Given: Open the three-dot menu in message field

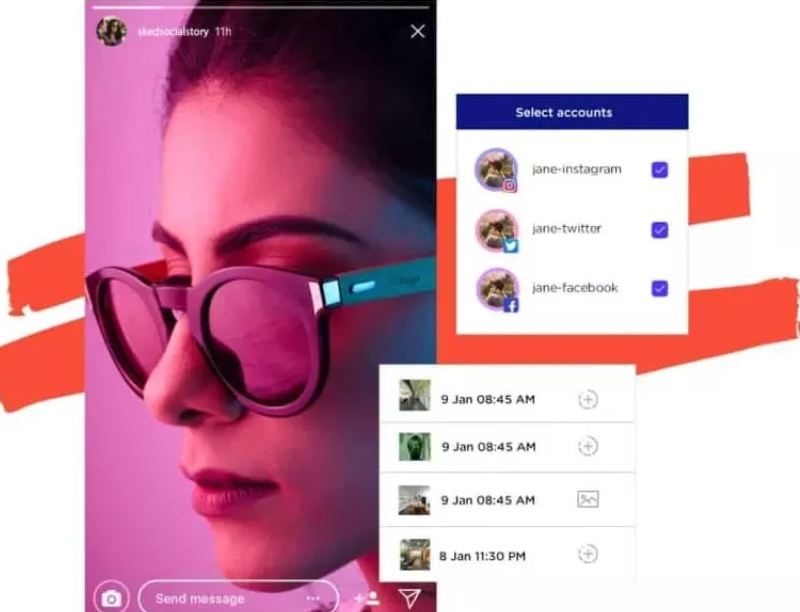Looking at the screenshot, I should 313,598.
